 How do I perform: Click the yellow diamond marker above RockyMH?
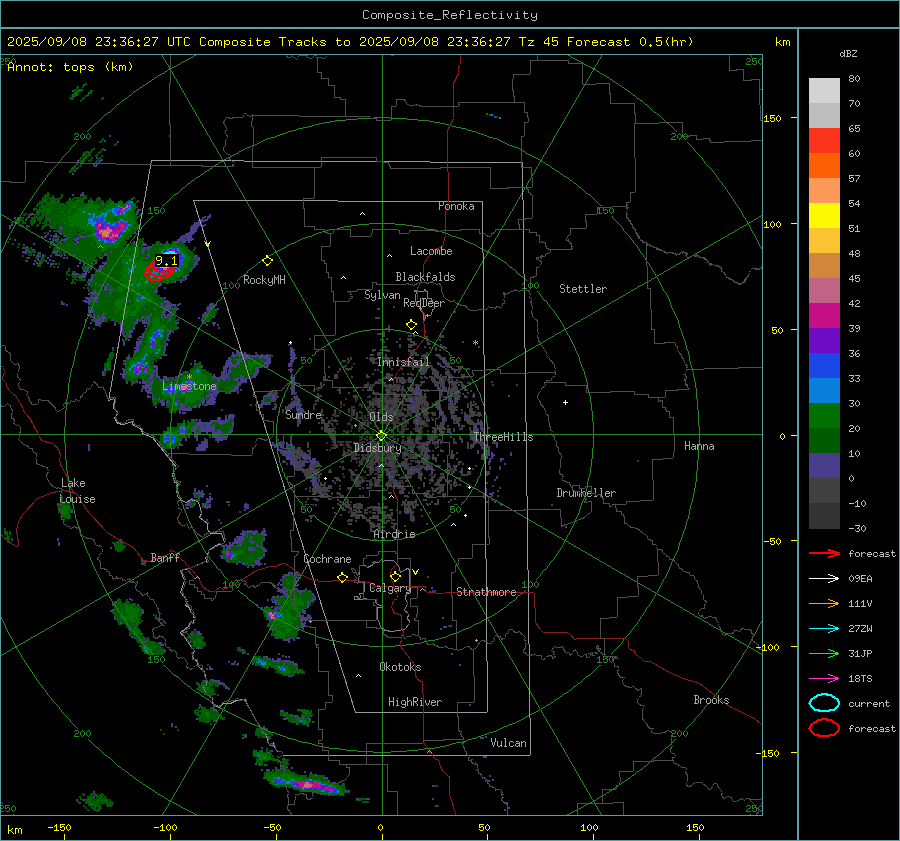(x=267, y=261)
